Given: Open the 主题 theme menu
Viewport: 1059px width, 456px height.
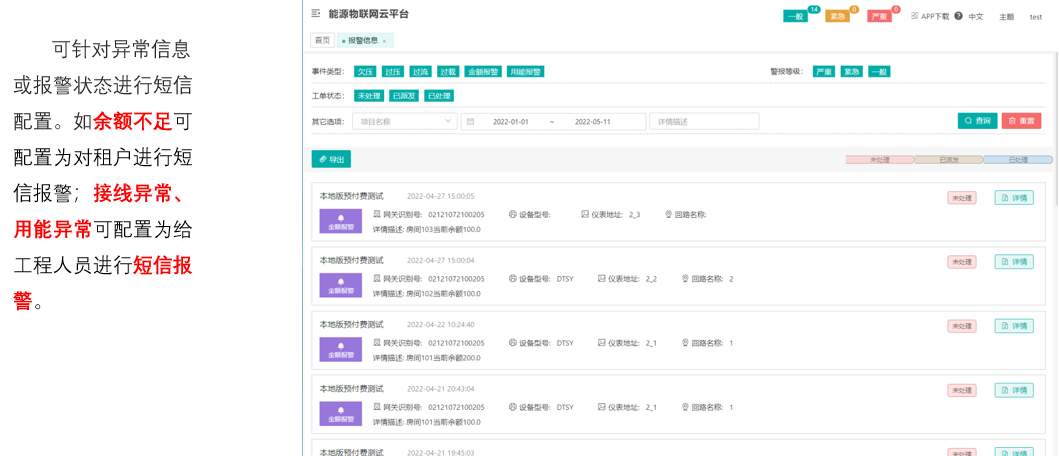Looking at the screenshot, I should (1006, 16).
